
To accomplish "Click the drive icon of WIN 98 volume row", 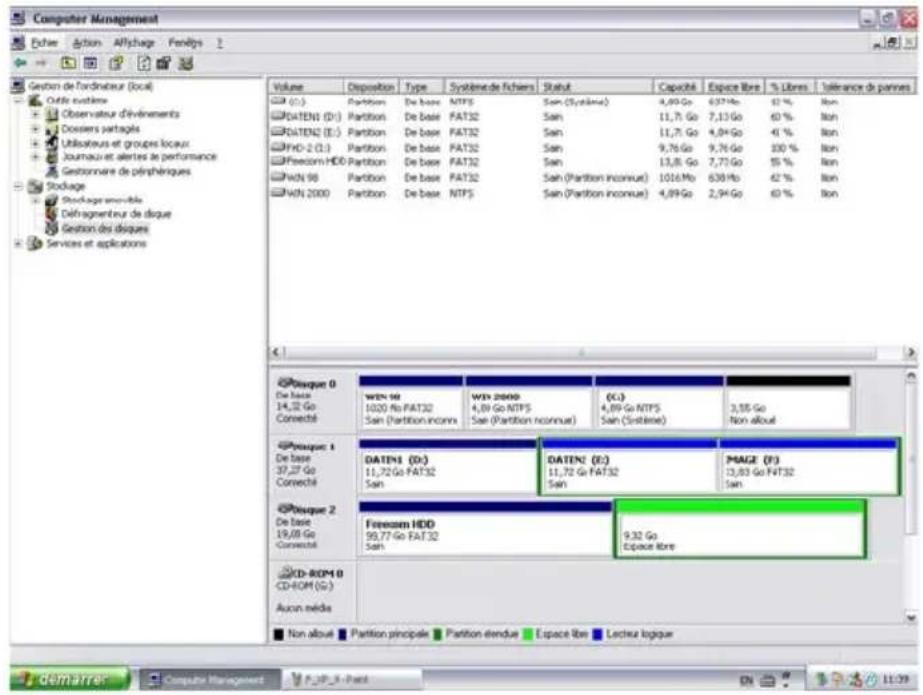I will click(278, 177).
